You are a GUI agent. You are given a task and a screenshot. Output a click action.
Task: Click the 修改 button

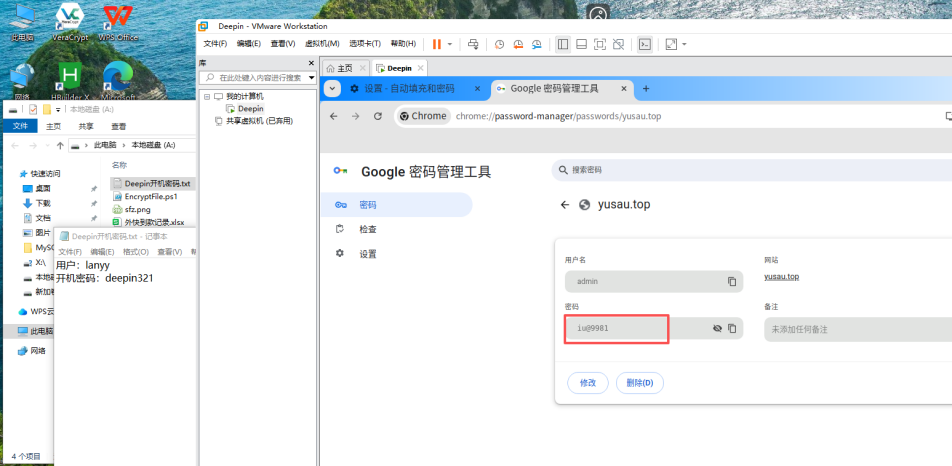point(588,383)
